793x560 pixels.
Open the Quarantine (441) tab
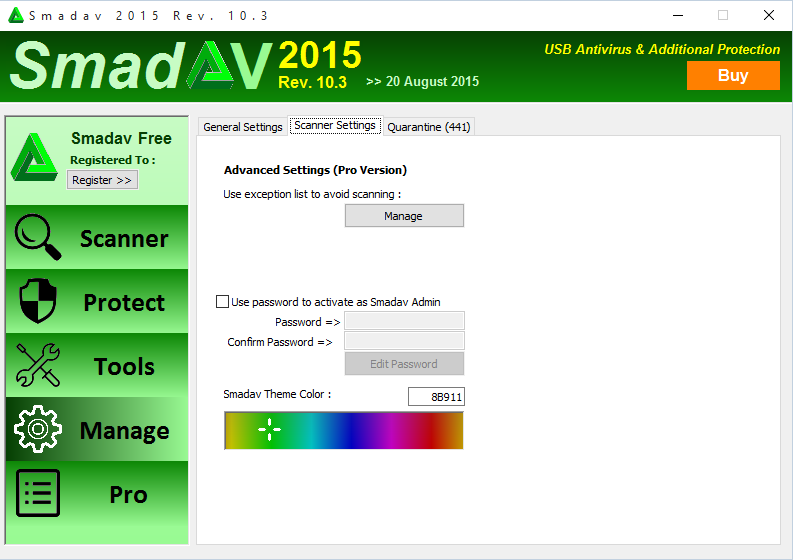[429, 127]
